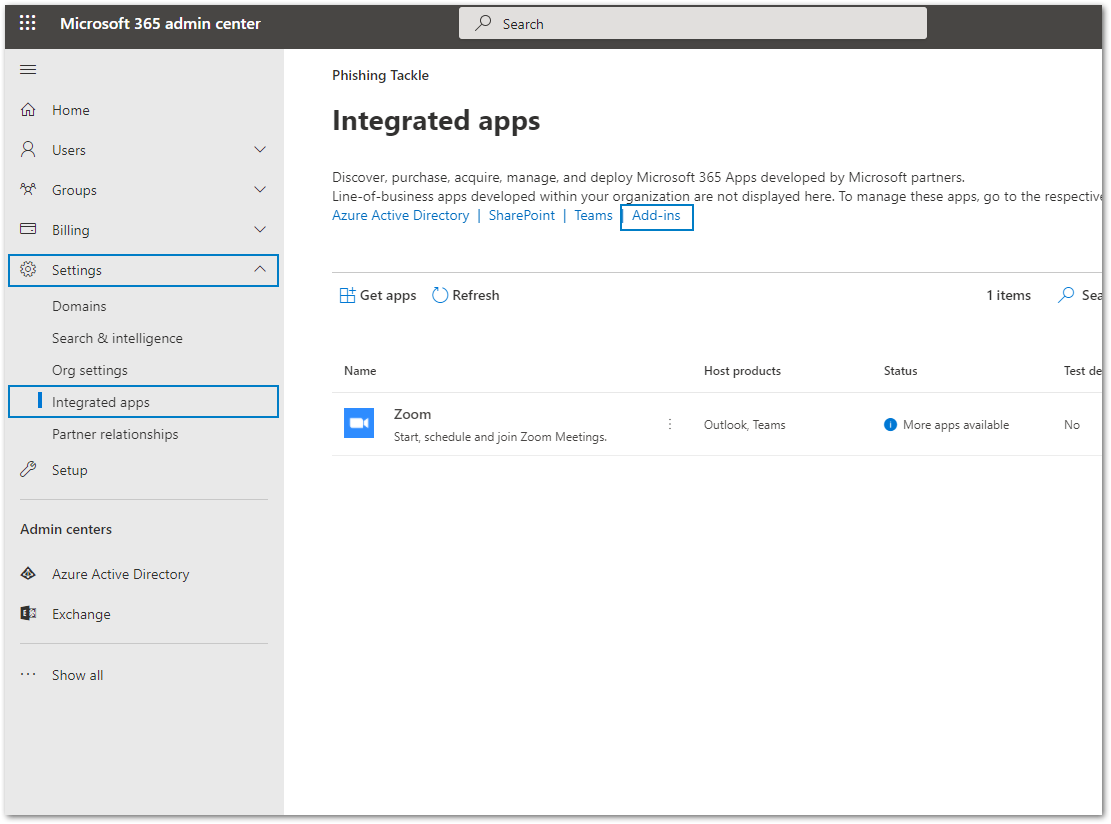Sort by the Host products column header
The height and width of the screenshot is (824, 1111).
pos(742,371)
